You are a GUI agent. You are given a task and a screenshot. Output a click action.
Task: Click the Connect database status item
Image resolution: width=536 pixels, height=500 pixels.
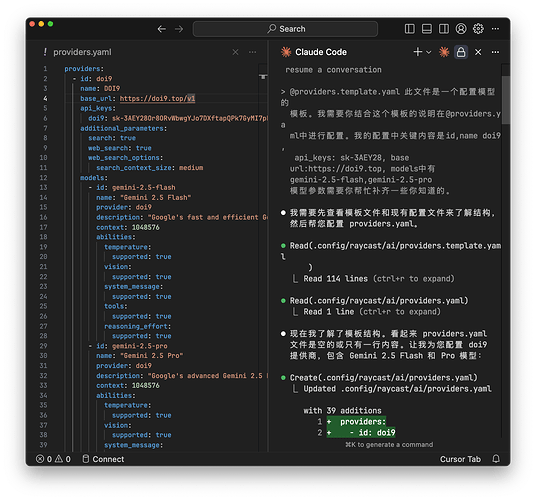(x=103, y=459)
